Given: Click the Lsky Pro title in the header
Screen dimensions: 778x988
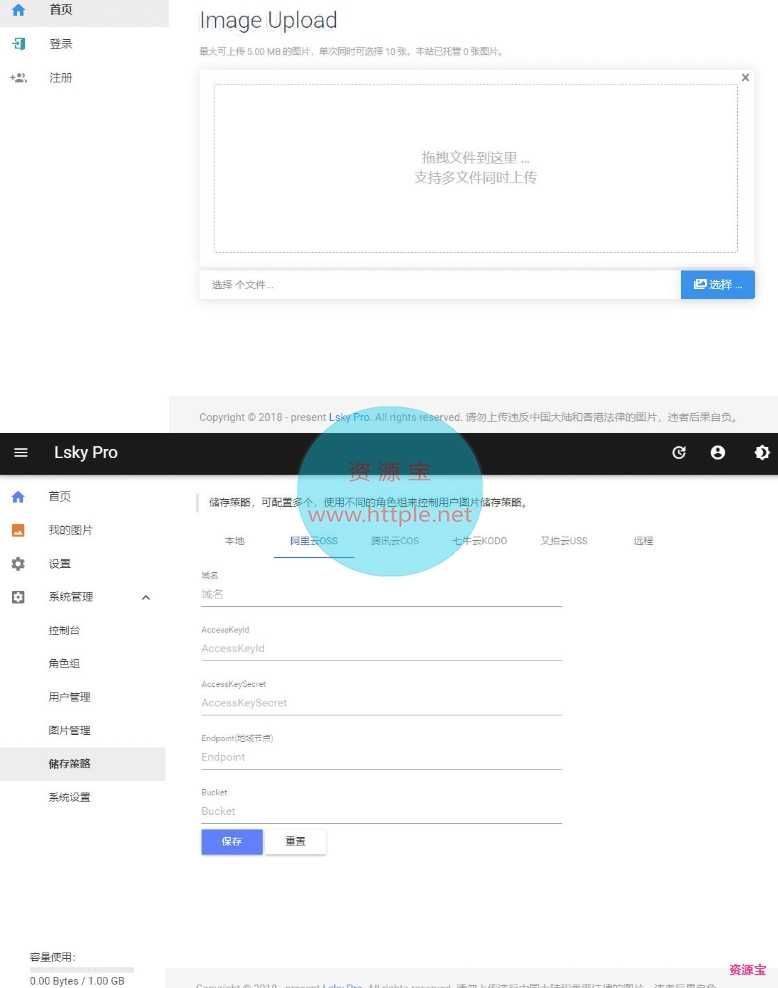Looking at the screenshot, I should point(86,452).
